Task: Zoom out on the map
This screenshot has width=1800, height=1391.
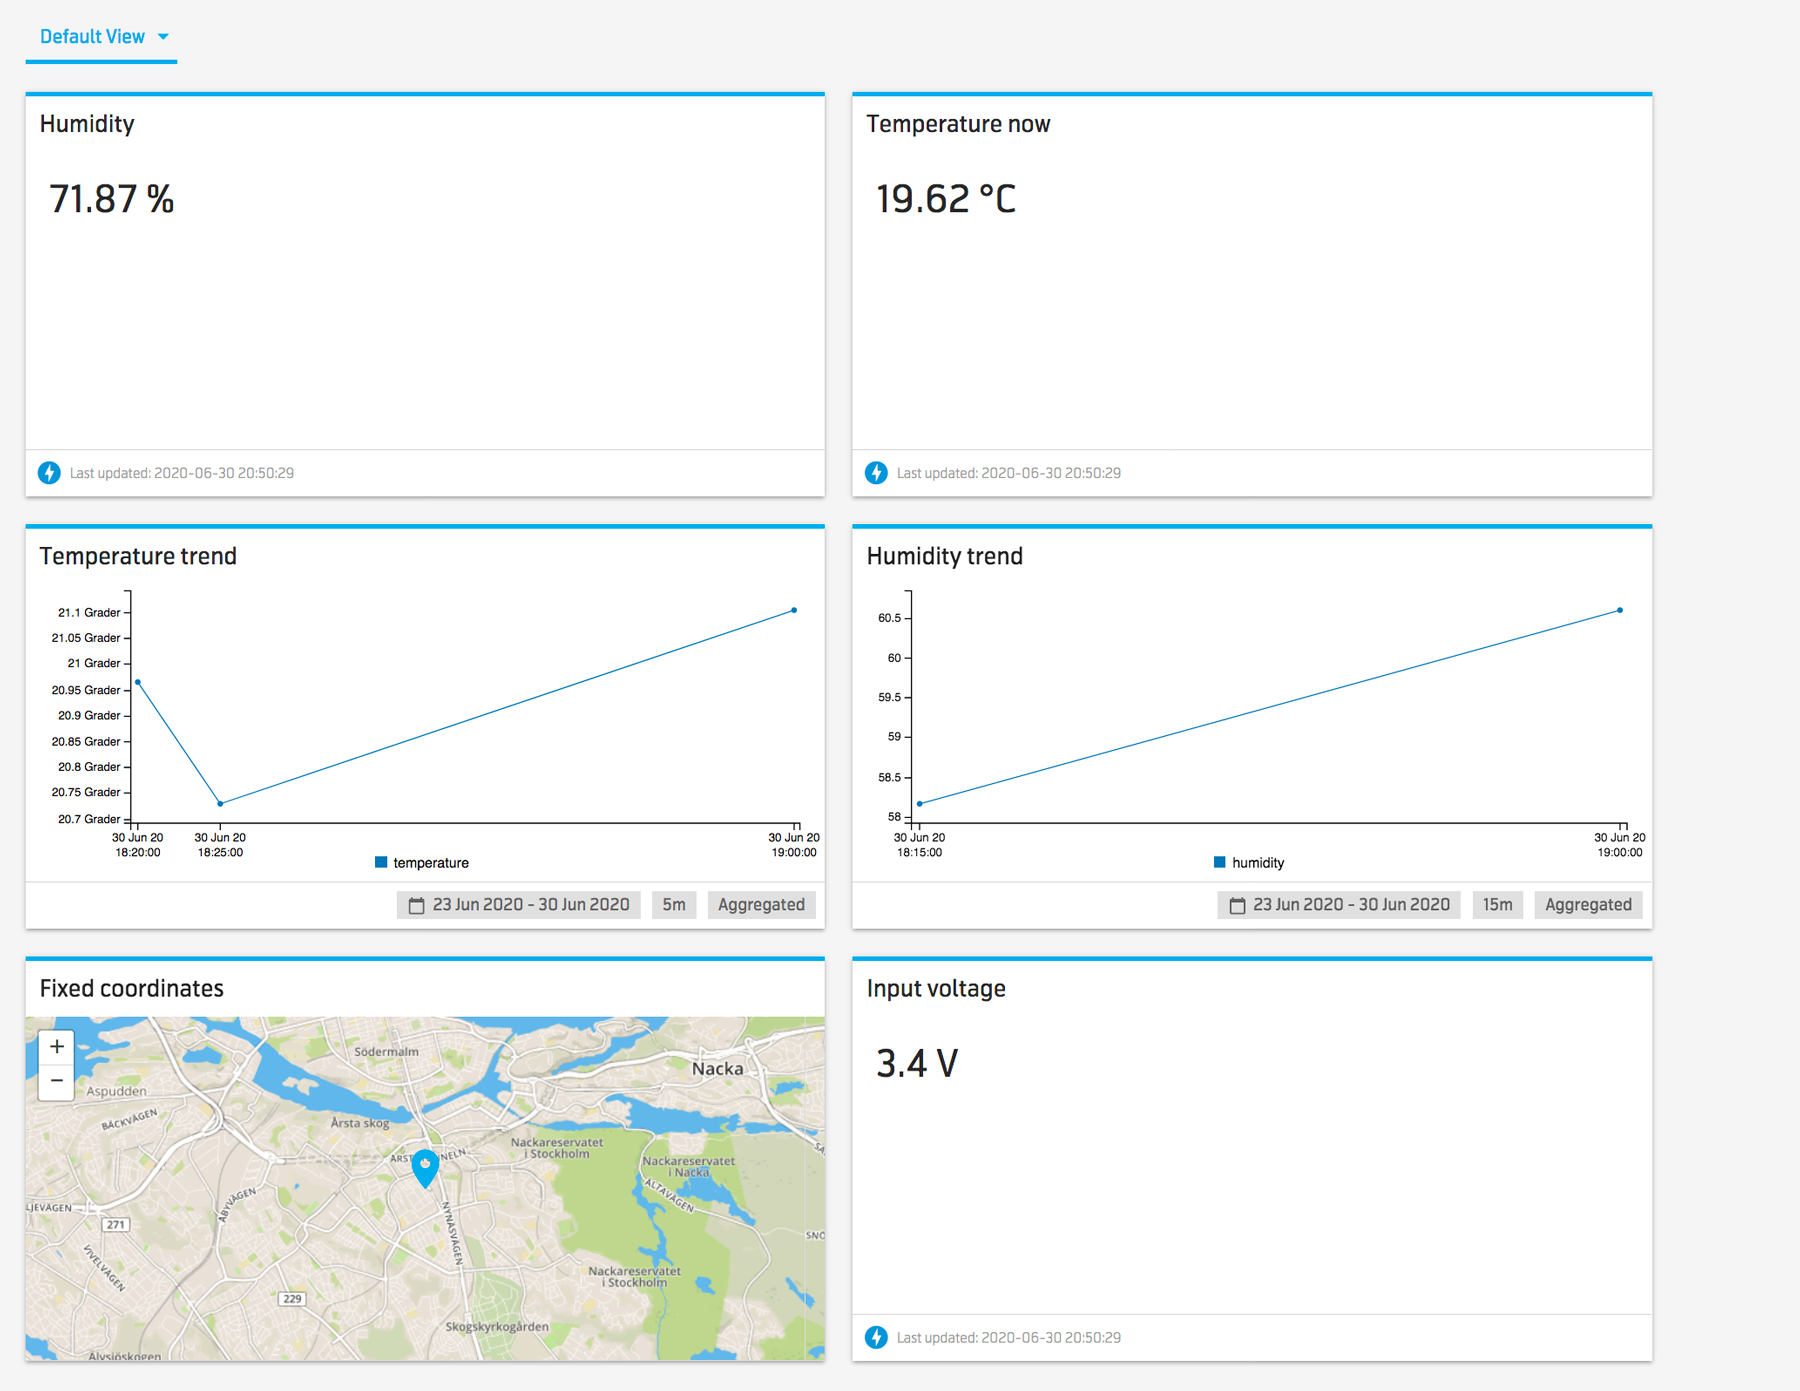Action: (x=57, y=1081)
